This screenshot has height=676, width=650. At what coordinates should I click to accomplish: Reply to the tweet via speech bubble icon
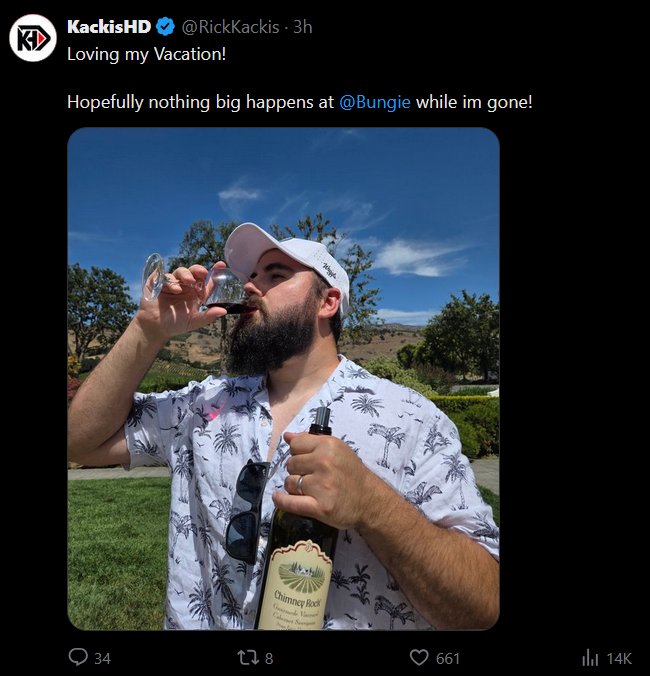pyautogui.click(x=78, y=657)
